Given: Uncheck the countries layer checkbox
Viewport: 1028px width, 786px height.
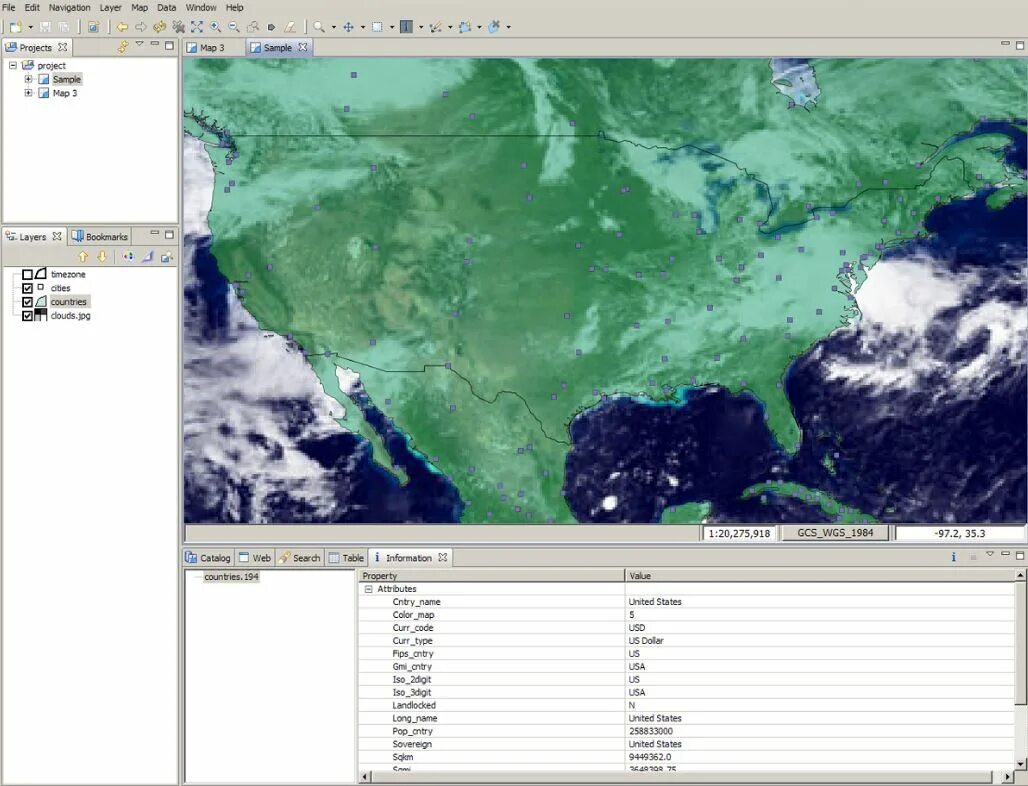Looking at the screenshot, I should coord(28,302).
